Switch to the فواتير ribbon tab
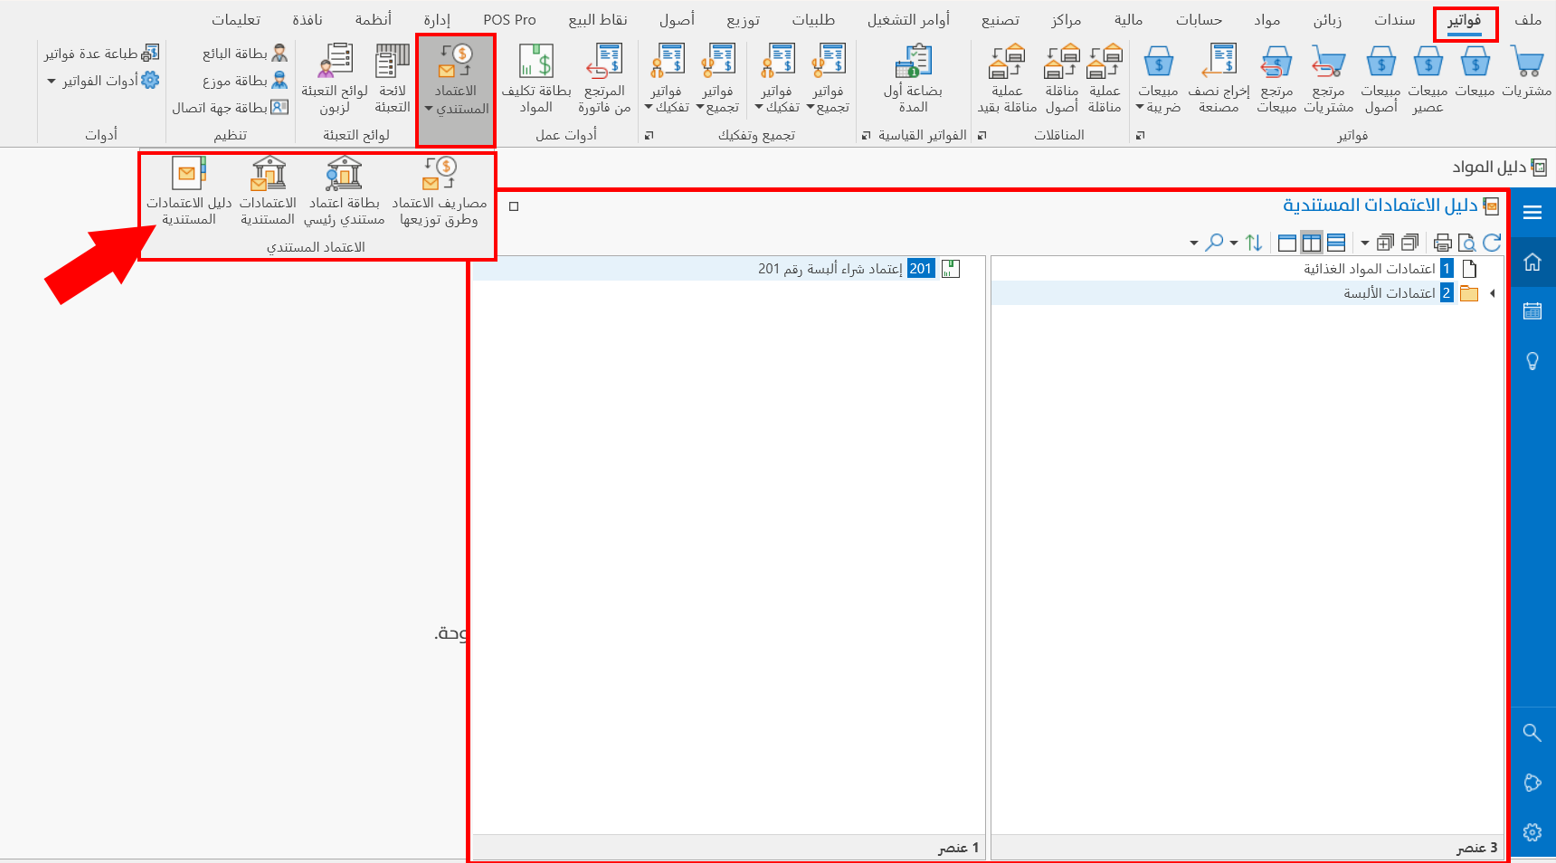 pos(1464,20)
